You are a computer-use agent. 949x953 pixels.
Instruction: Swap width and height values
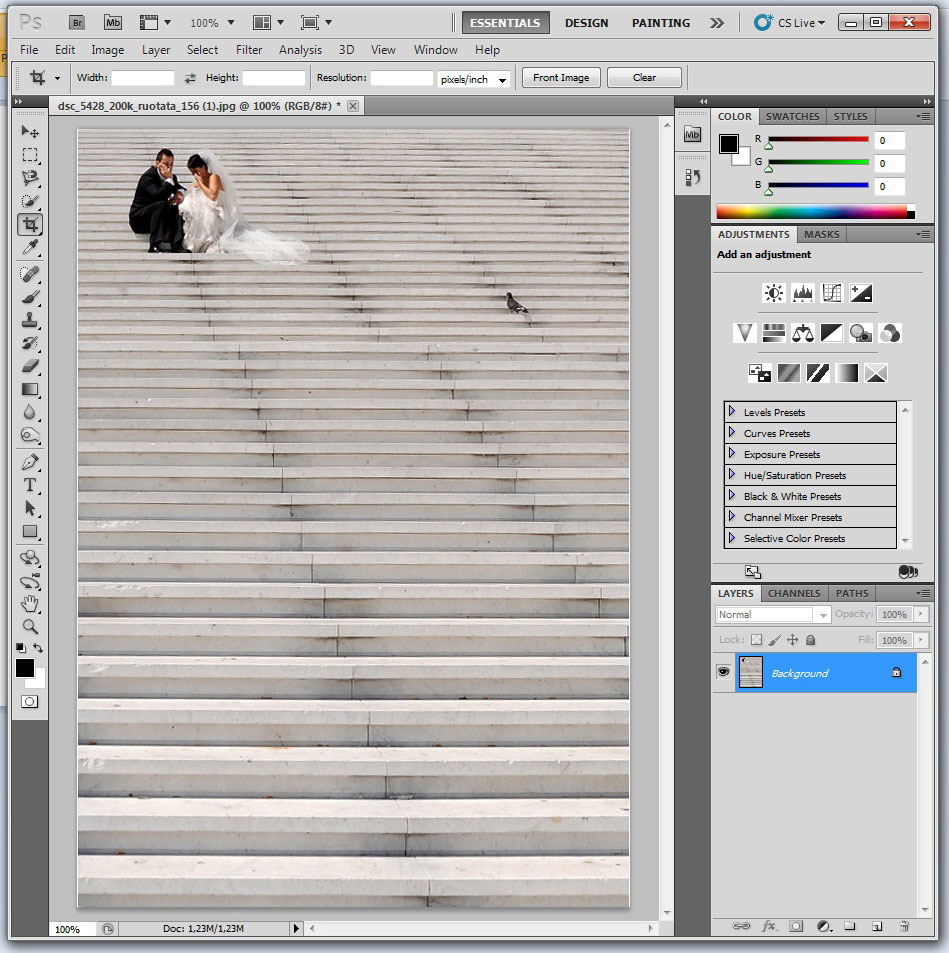pos(190,78)
